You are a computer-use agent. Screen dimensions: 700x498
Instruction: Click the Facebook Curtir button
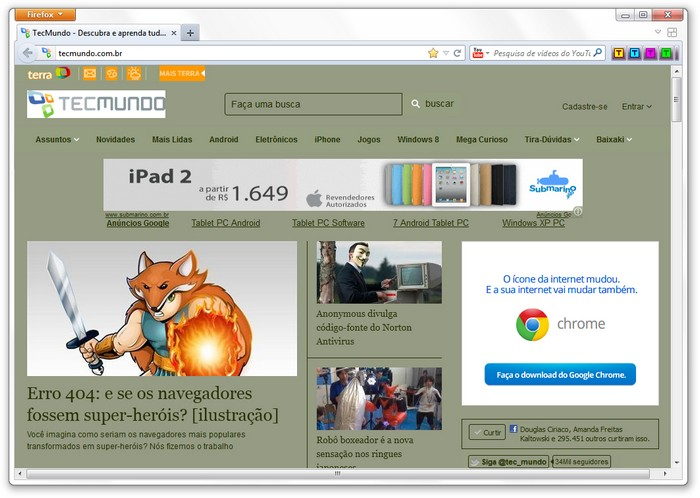coord(487,432)
